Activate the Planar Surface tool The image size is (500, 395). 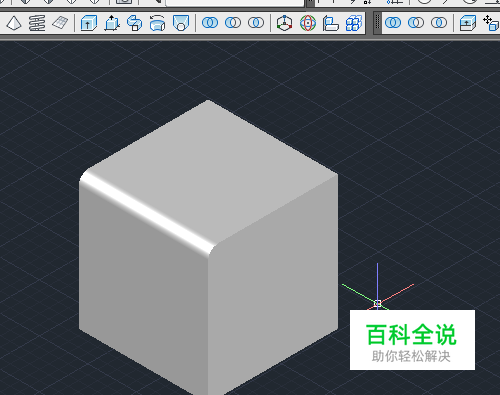coord(60,23)
